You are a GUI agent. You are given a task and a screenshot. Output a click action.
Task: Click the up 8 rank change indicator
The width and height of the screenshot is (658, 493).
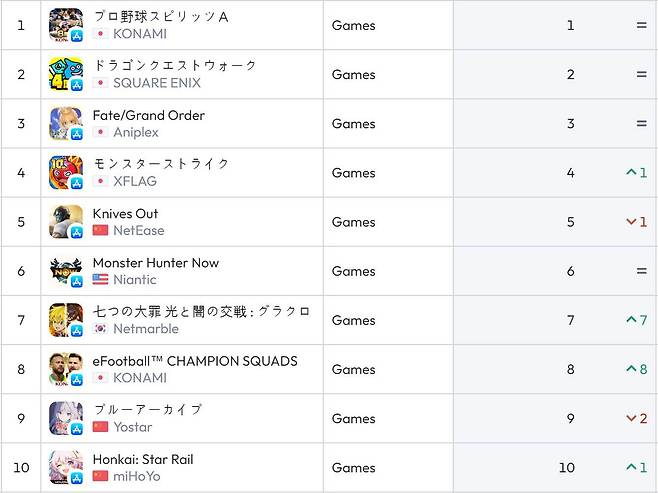(x=636, y=369)
